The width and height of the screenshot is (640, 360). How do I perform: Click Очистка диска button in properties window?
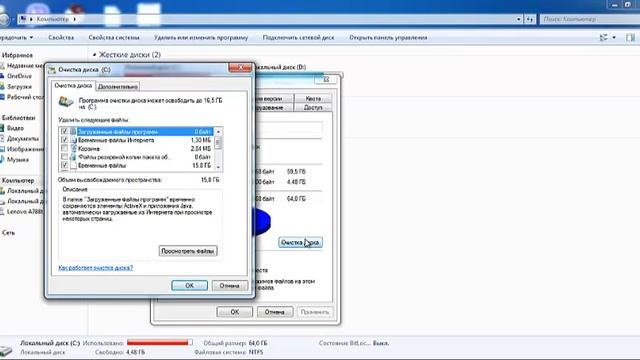tap(300, 242)
